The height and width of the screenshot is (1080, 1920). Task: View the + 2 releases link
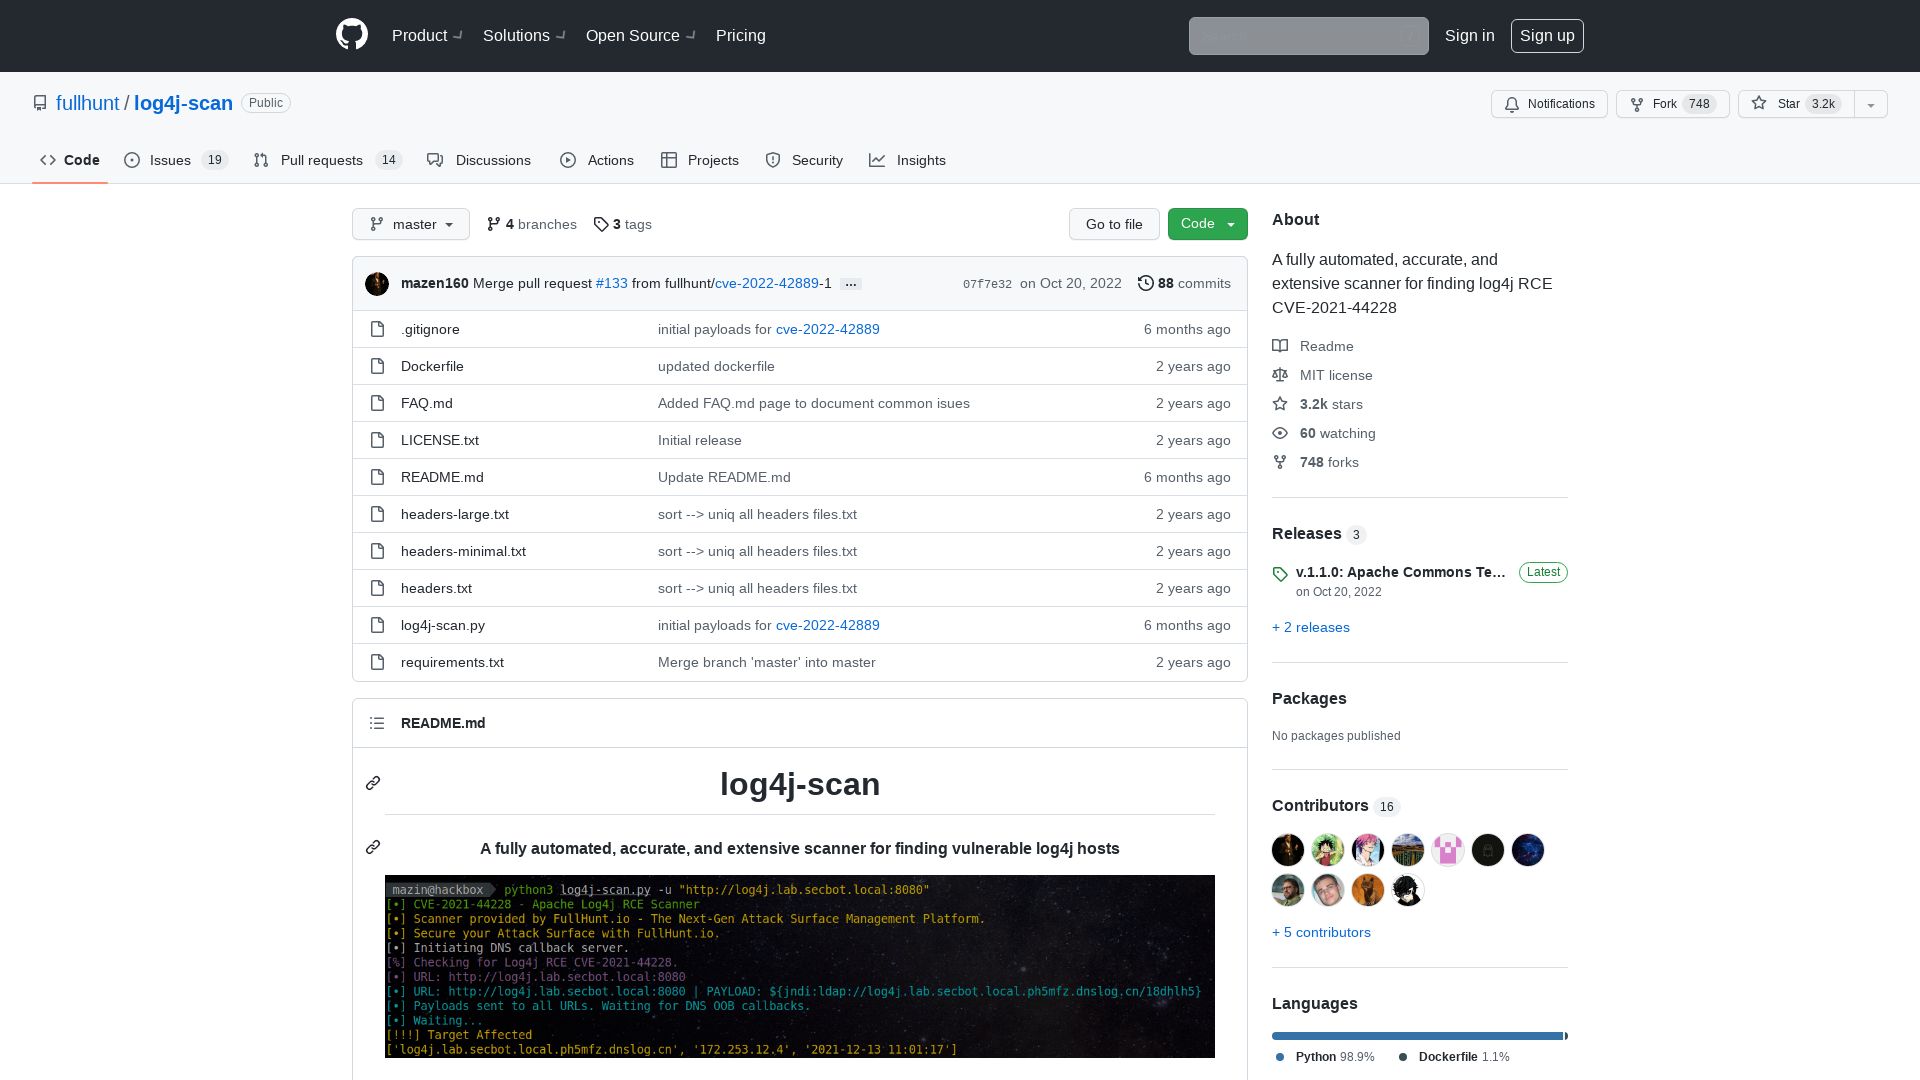[1311, 627]
